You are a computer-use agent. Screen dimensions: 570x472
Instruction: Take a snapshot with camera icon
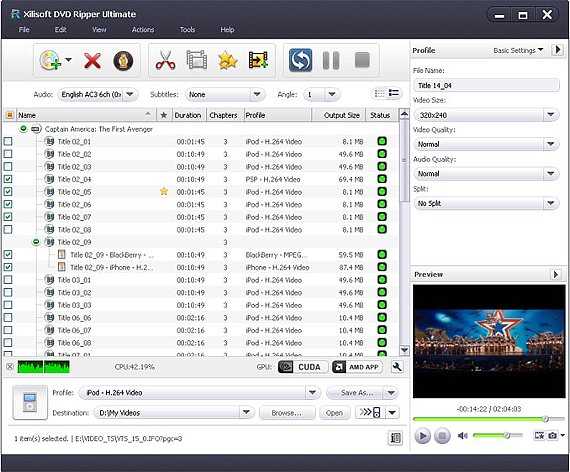point(552,435)
